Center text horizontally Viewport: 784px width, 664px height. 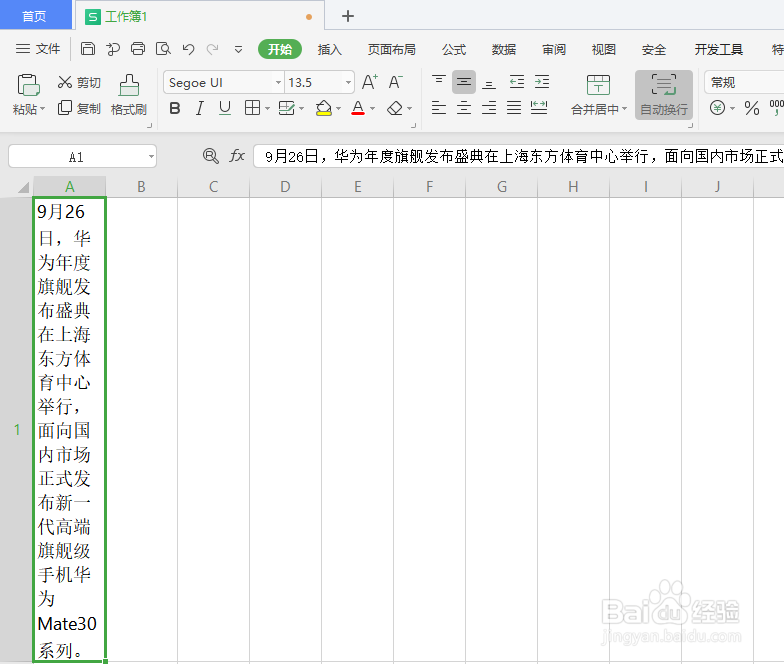[x=464, y=108]
